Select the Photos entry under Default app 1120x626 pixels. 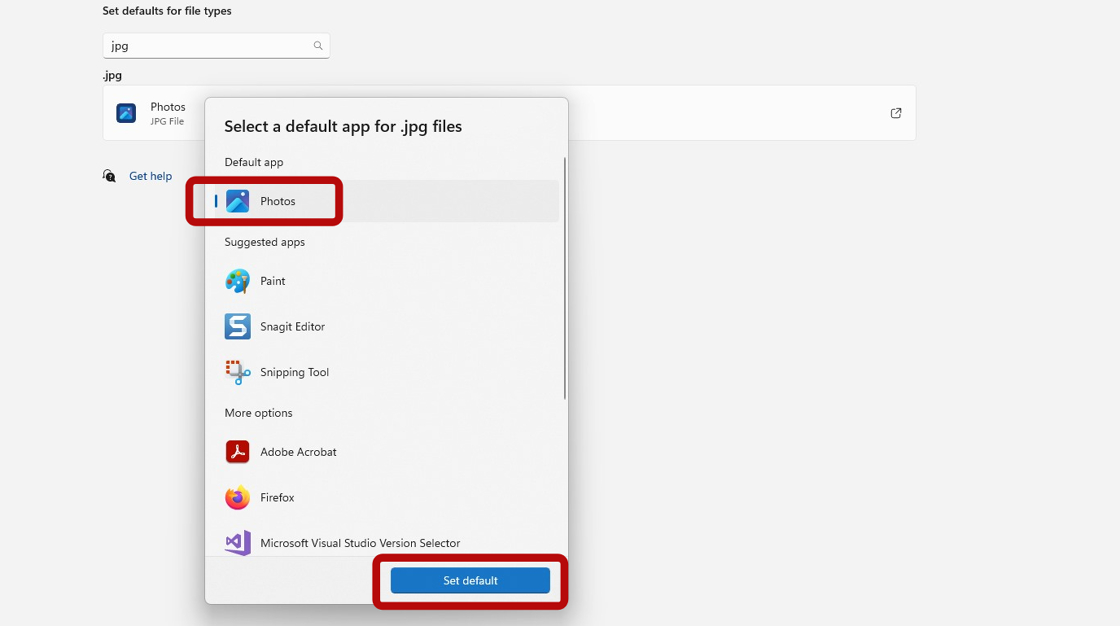point(386,202)
